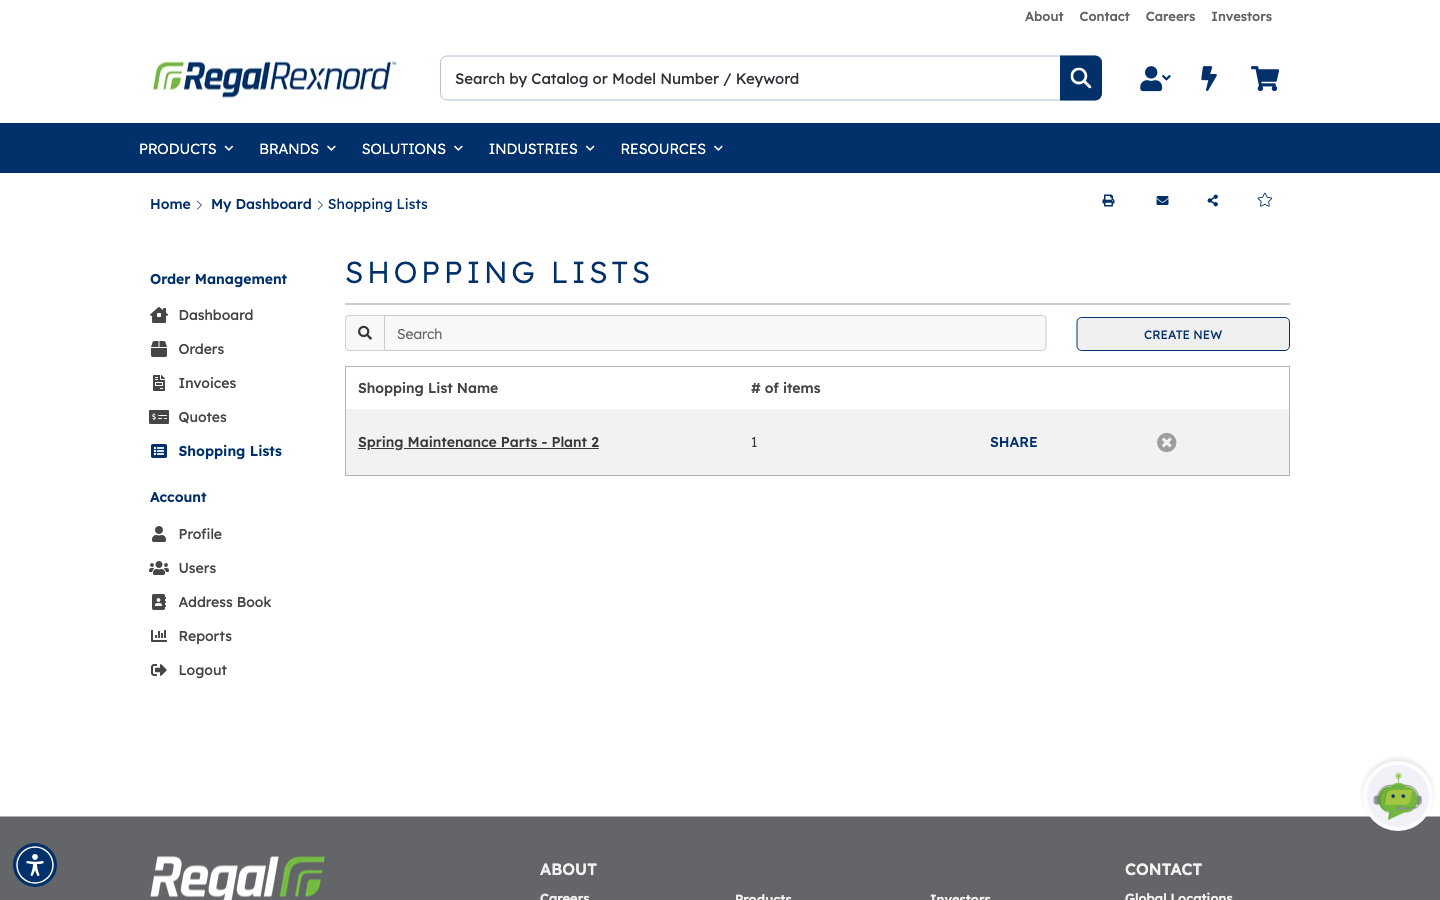Print this page with printer icon
1440x900 pixels.
(x=1108, y=201)
